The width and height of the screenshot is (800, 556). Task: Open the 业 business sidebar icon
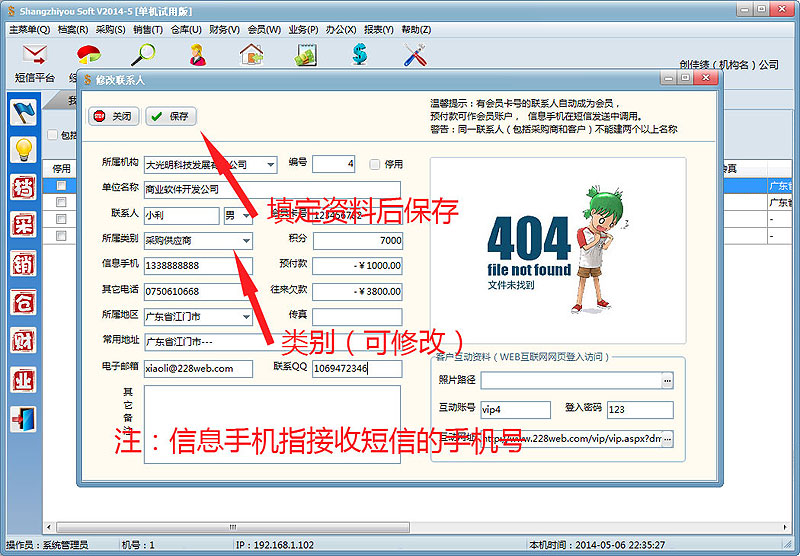(23, 380)
